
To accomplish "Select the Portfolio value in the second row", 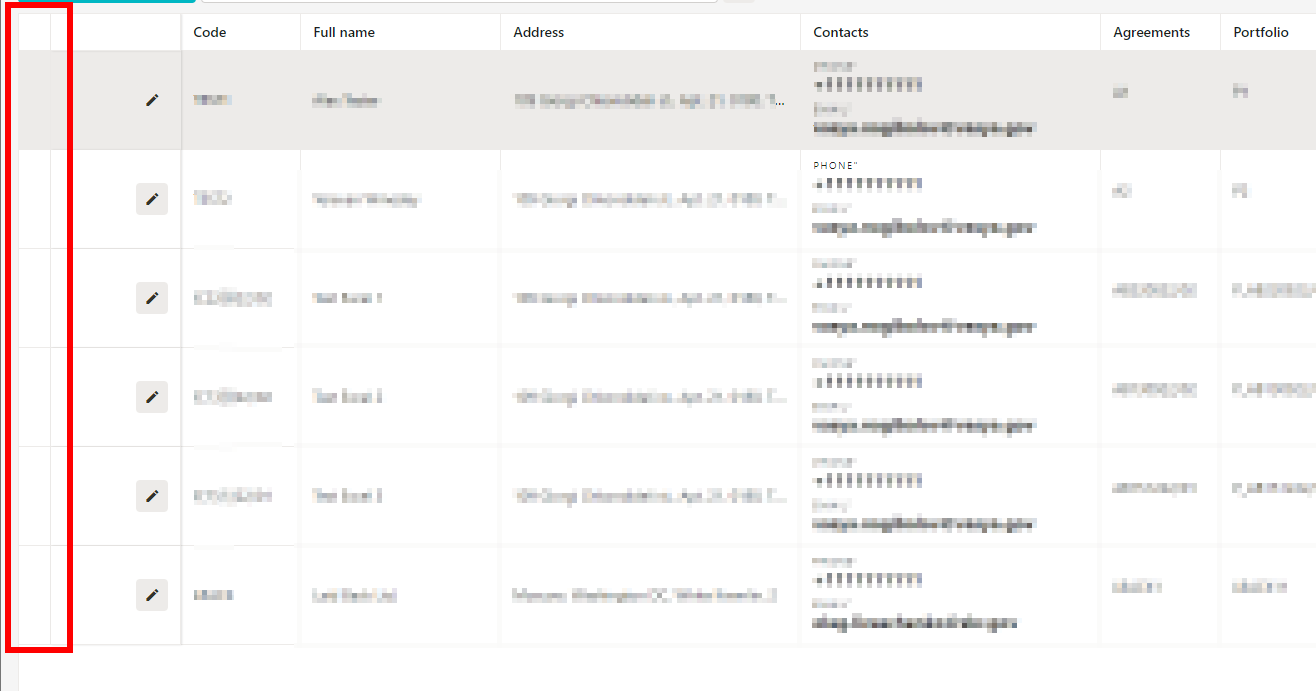I will pos(1241,191).
